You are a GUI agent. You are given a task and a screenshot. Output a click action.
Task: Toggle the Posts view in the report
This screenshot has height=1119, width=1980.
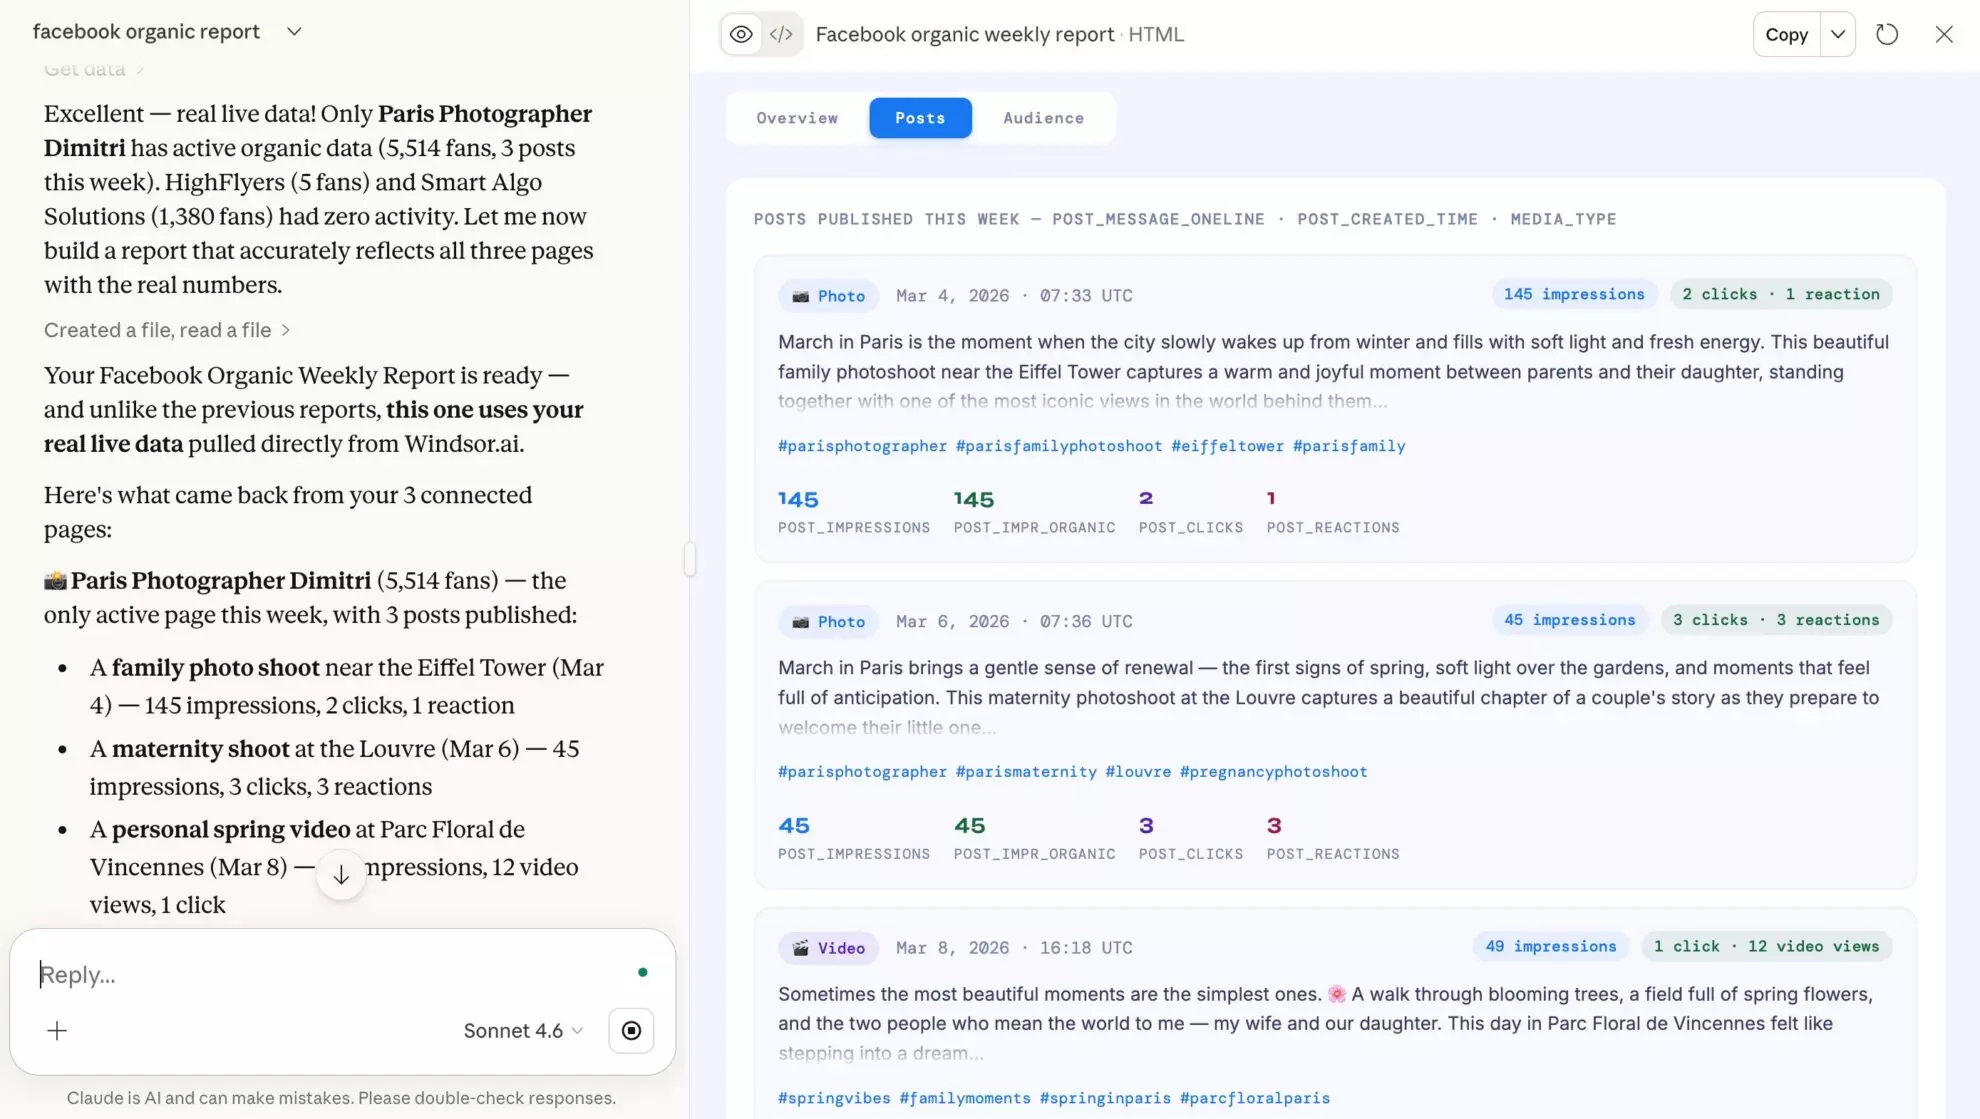[x=920, y=117]
